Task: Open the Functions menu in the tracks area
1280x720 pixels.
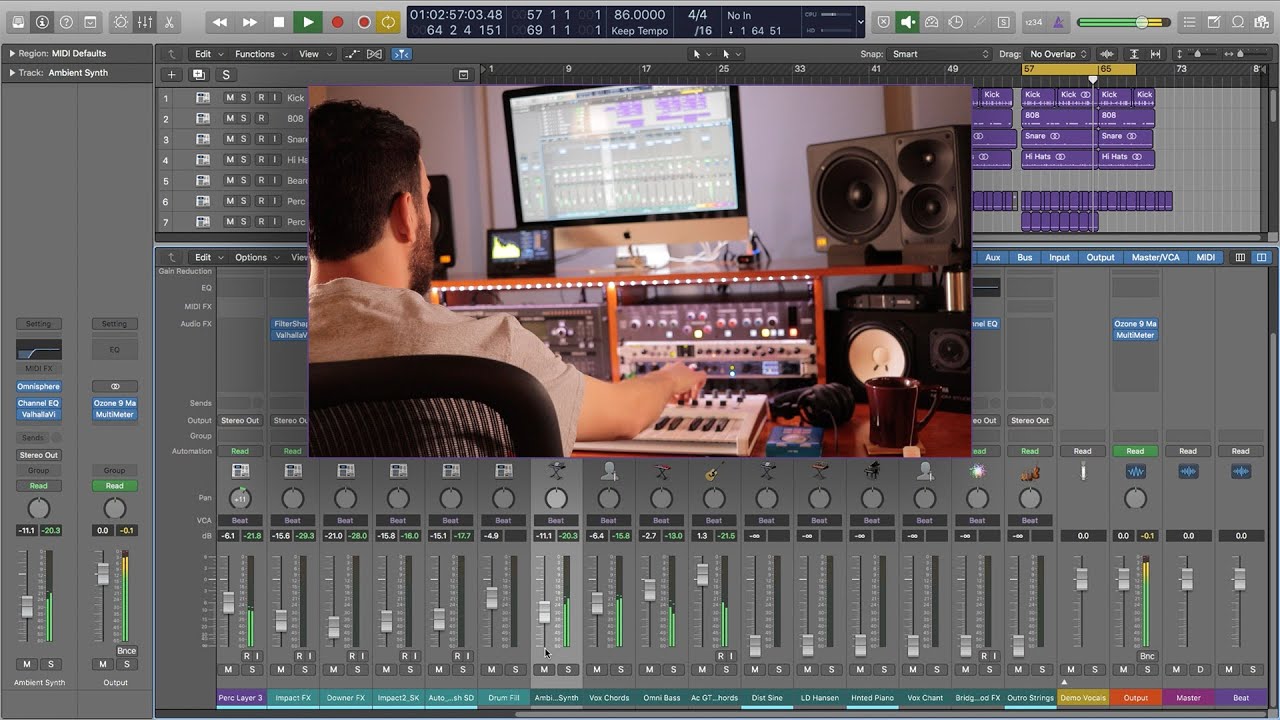Action: pos(255,53)
